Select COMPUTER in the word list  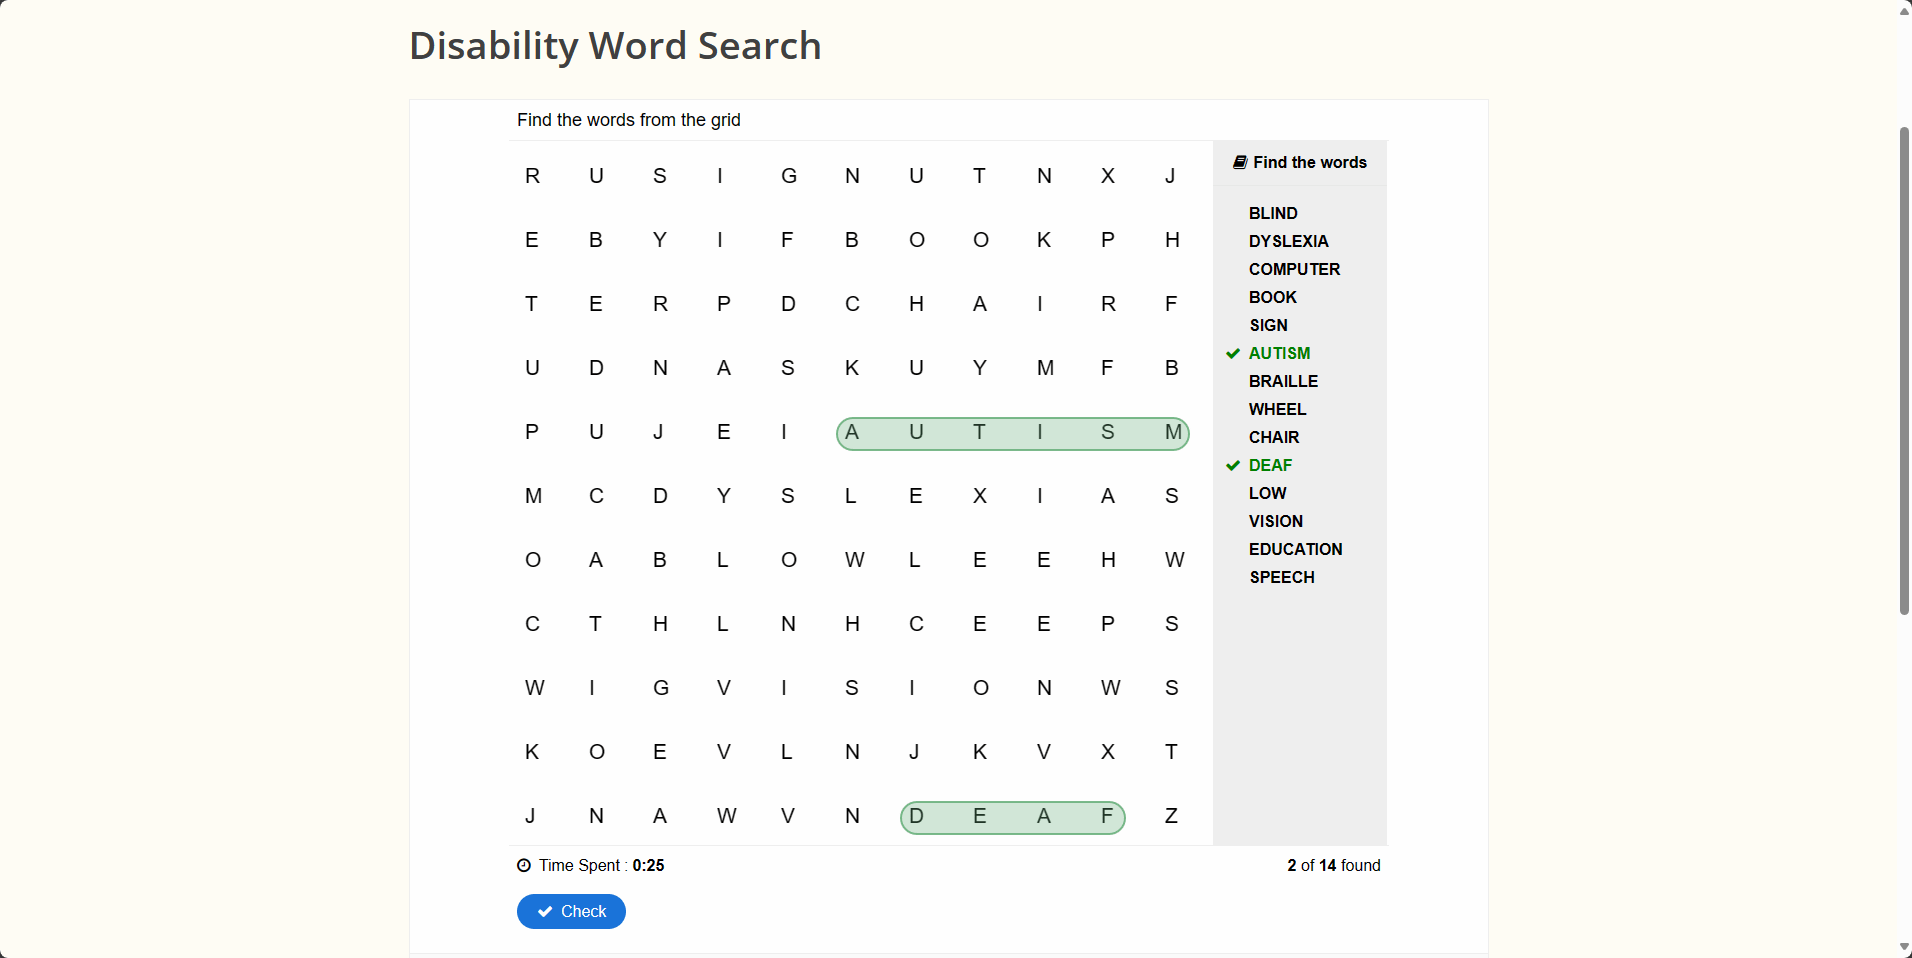1294,269
